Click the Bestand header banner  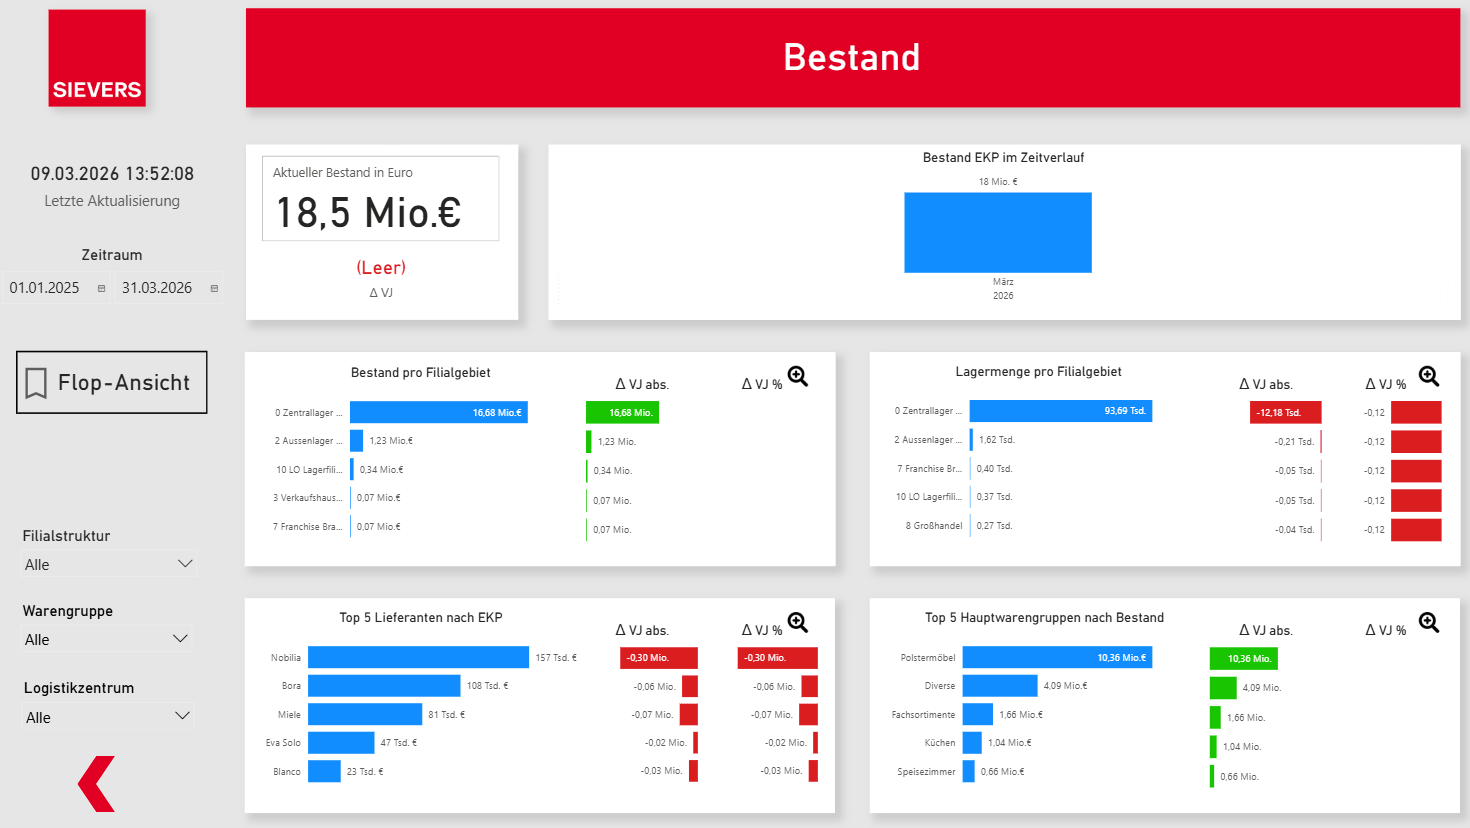pyautogui.click(x=853, y=58)
